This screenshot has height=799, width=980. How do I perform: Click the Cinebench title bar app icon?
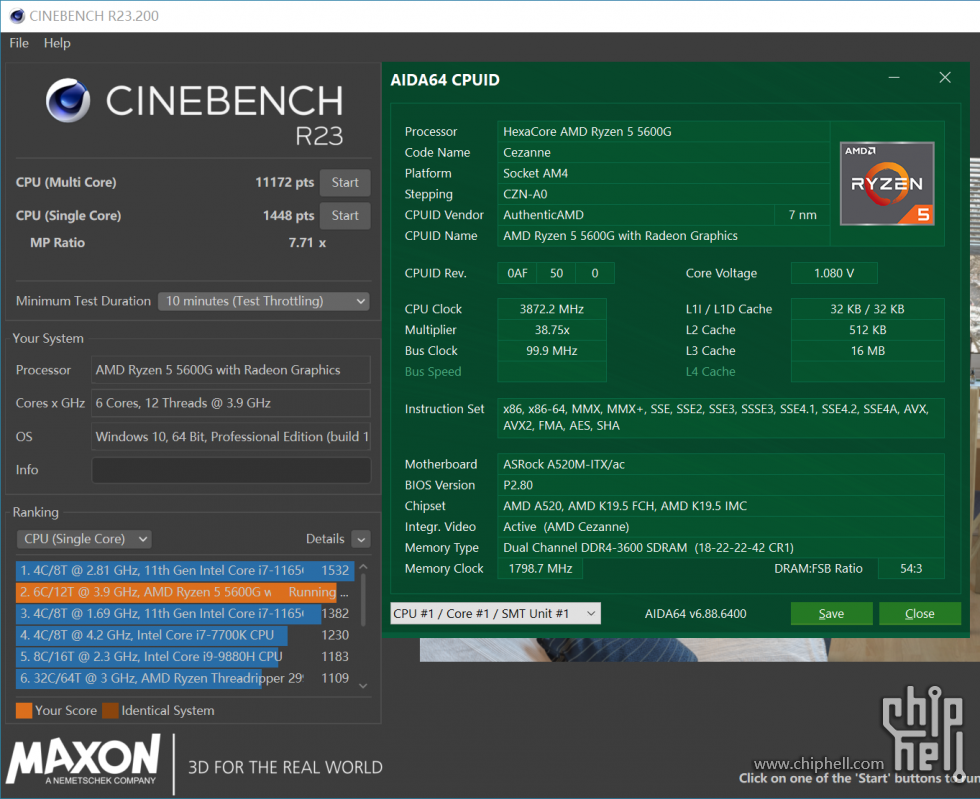click(x=17, y=16)
